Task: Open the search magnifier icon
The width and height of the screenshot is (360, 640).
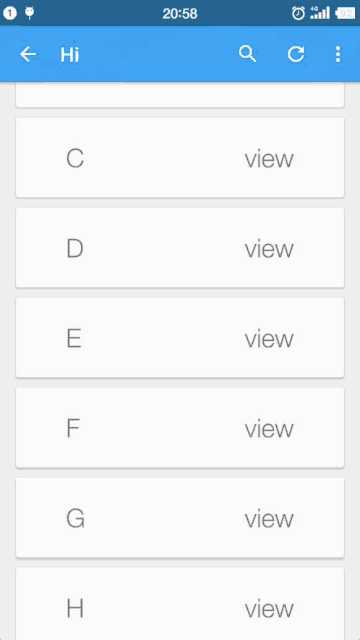Action: pos(247,54)
